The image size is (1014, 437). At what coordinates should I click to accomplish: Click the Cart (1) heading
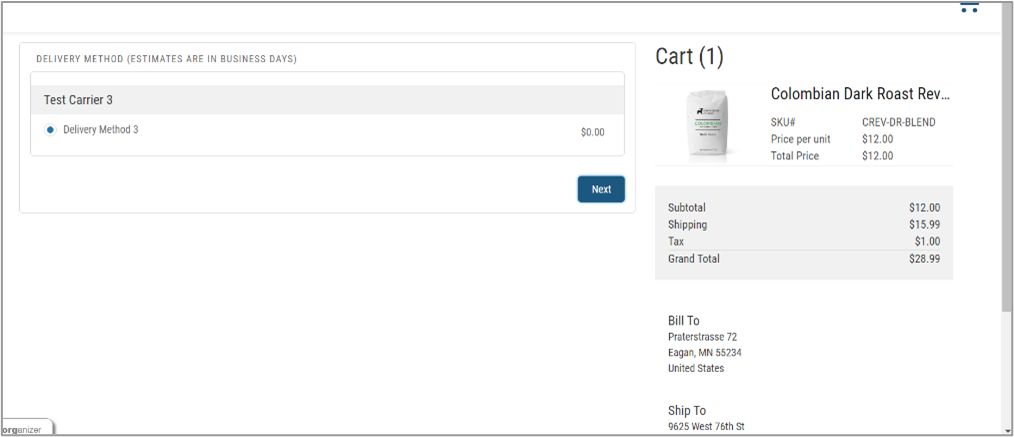coord(689,57)
